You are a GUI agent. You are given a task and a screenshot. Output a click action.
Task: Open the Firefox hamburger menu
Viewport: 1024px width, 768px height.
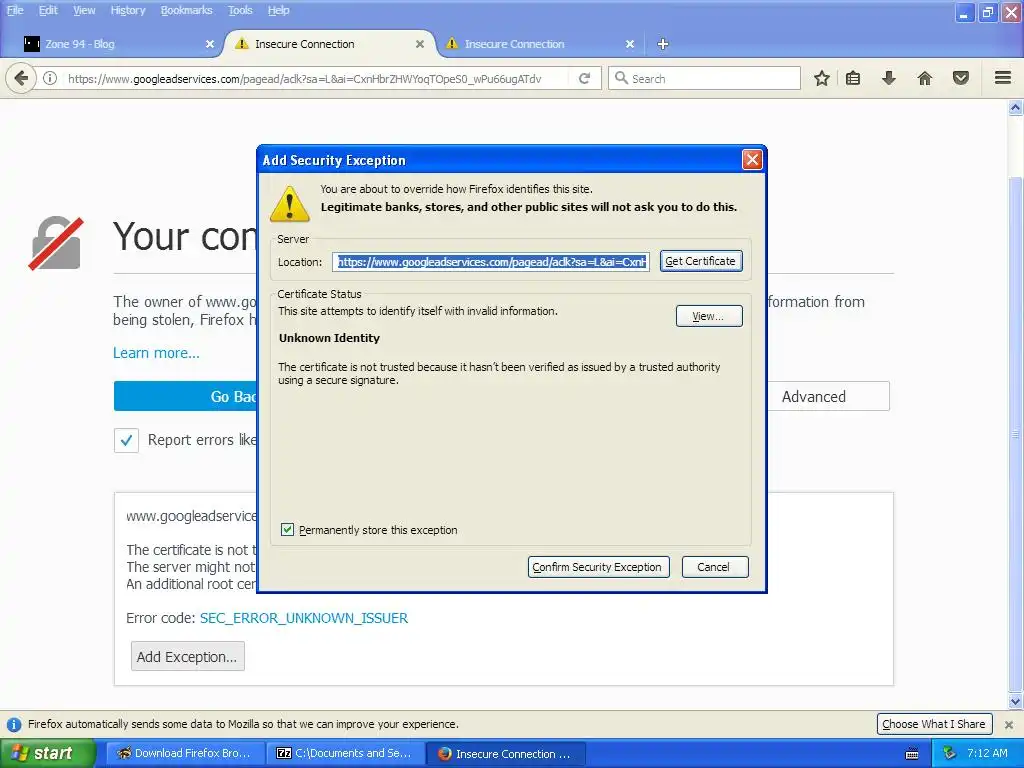click(1003, 78)
